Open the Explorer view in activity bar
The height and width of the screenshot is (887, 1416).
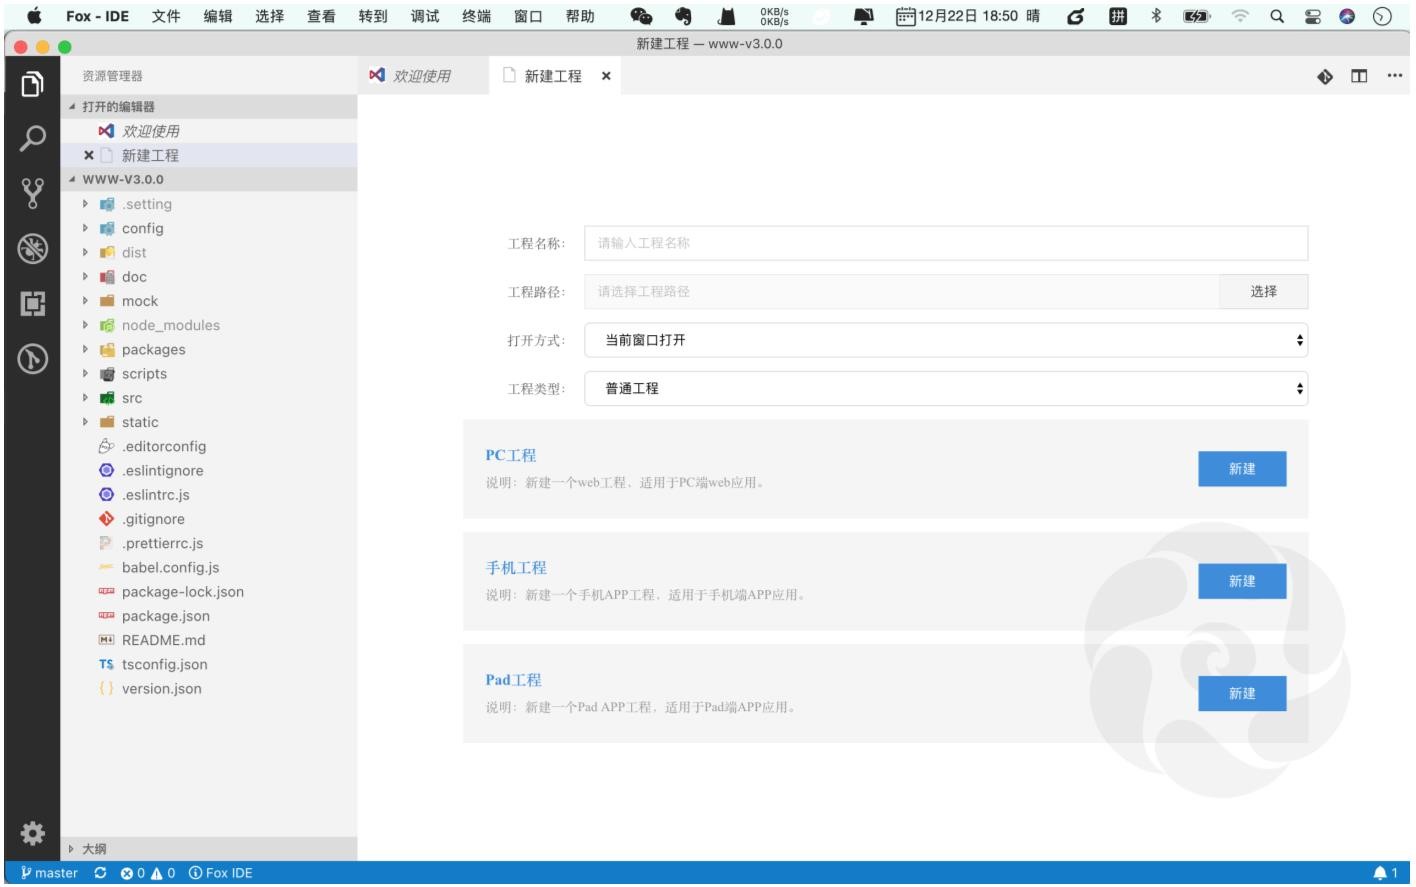[x=32, y=84]
